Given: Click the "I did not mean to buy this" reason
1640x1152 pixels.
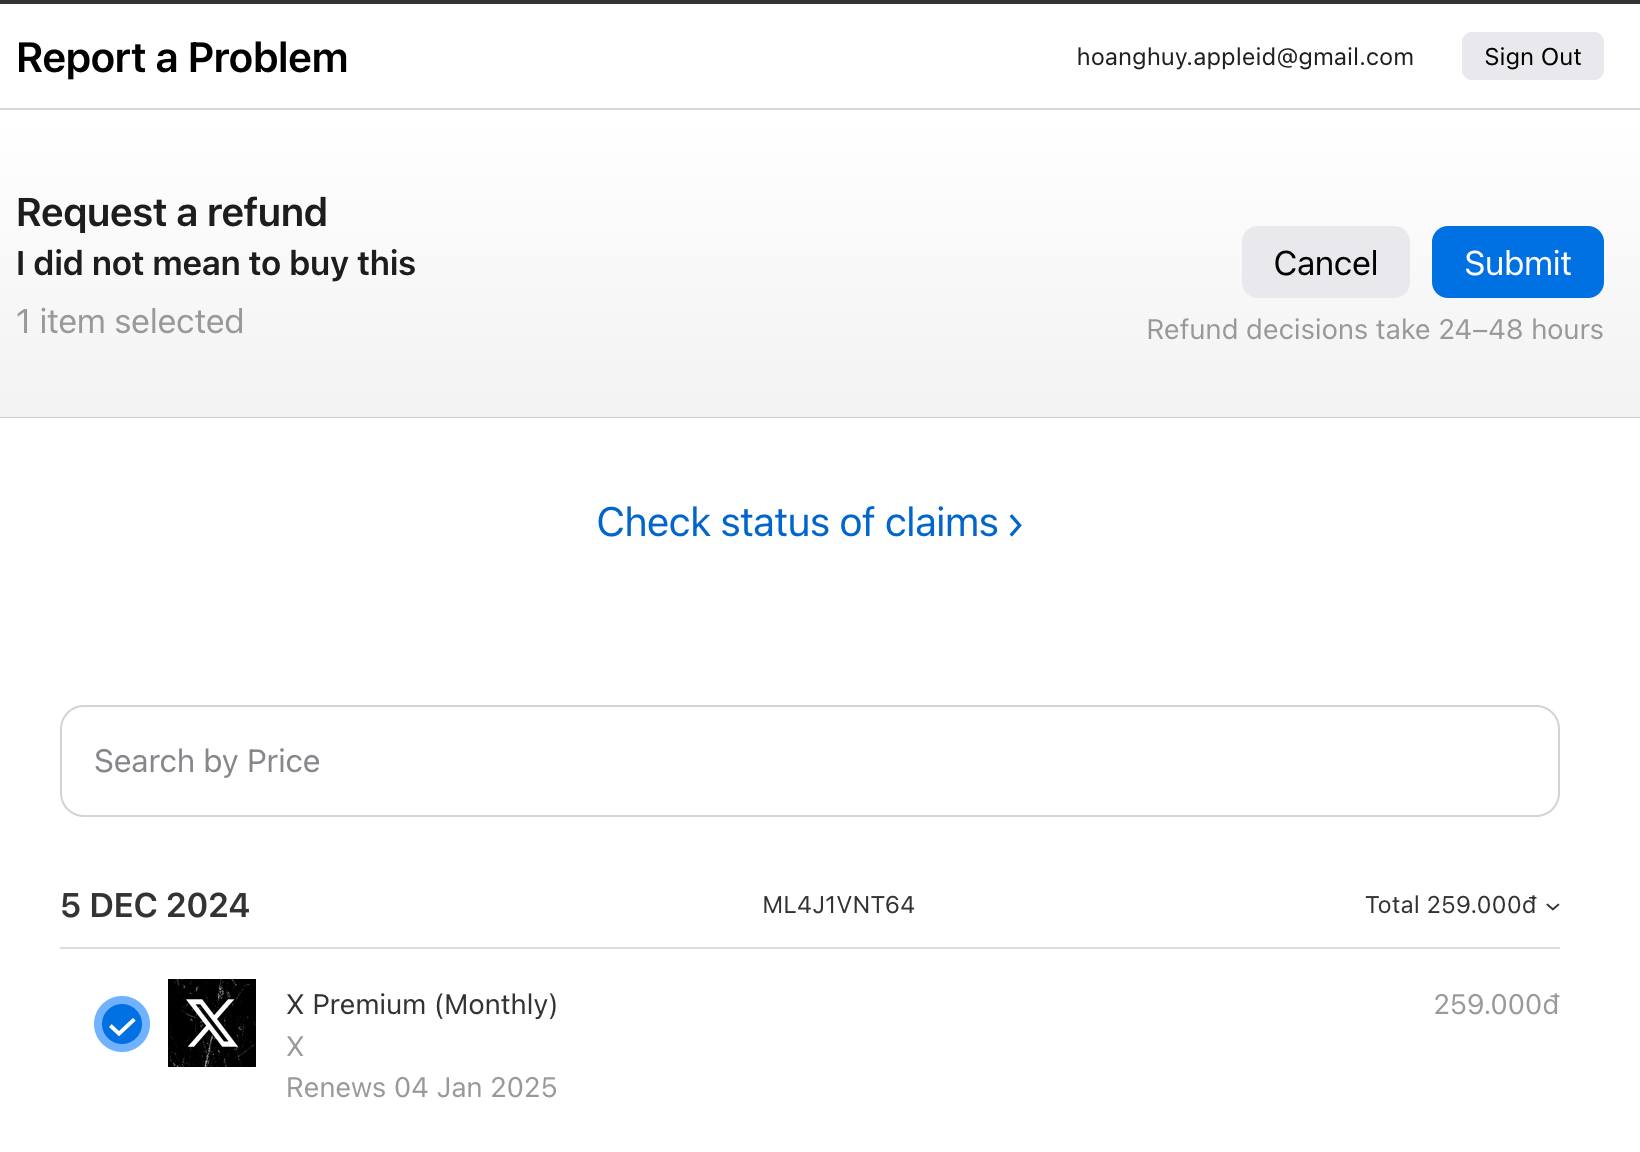Looking at the screenshot, I should pos(216,263).
